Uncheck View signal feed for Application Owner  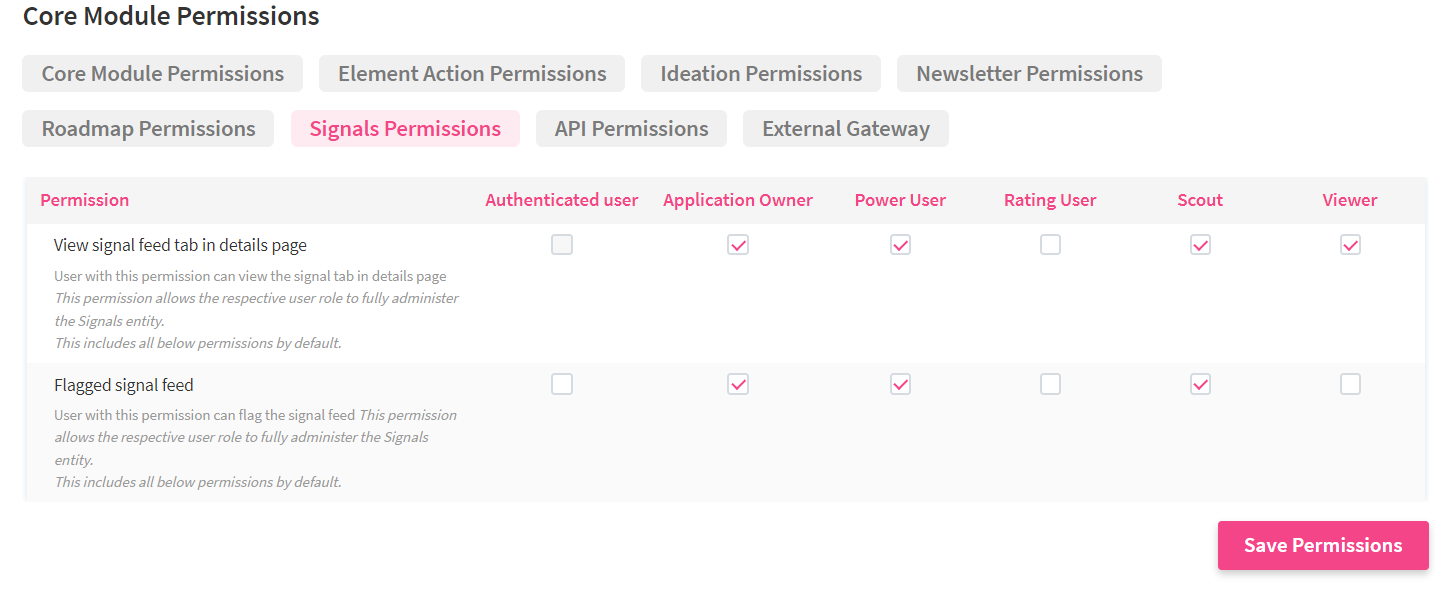pyautogui.click(x=738, y=245)
